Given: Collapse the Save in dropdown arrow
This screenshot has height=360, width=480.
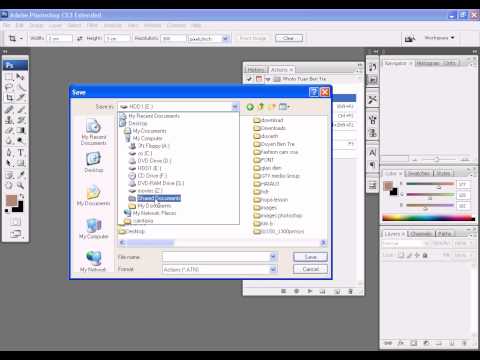Looking at the screenshot, I should [235, 107].
